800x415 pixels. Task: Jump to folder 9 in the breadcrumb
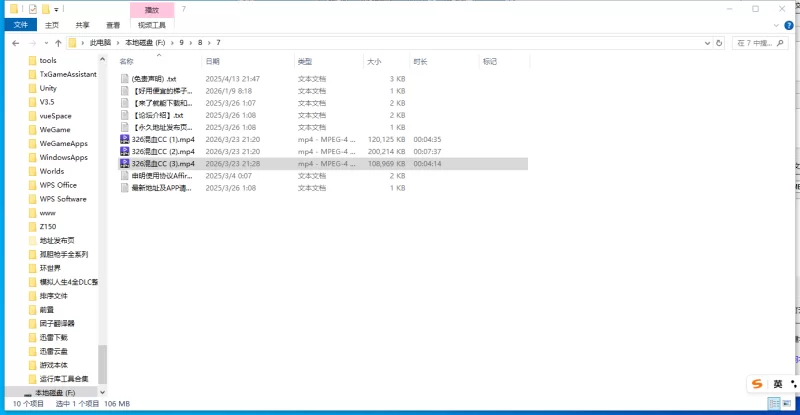[x=181, y=43]
